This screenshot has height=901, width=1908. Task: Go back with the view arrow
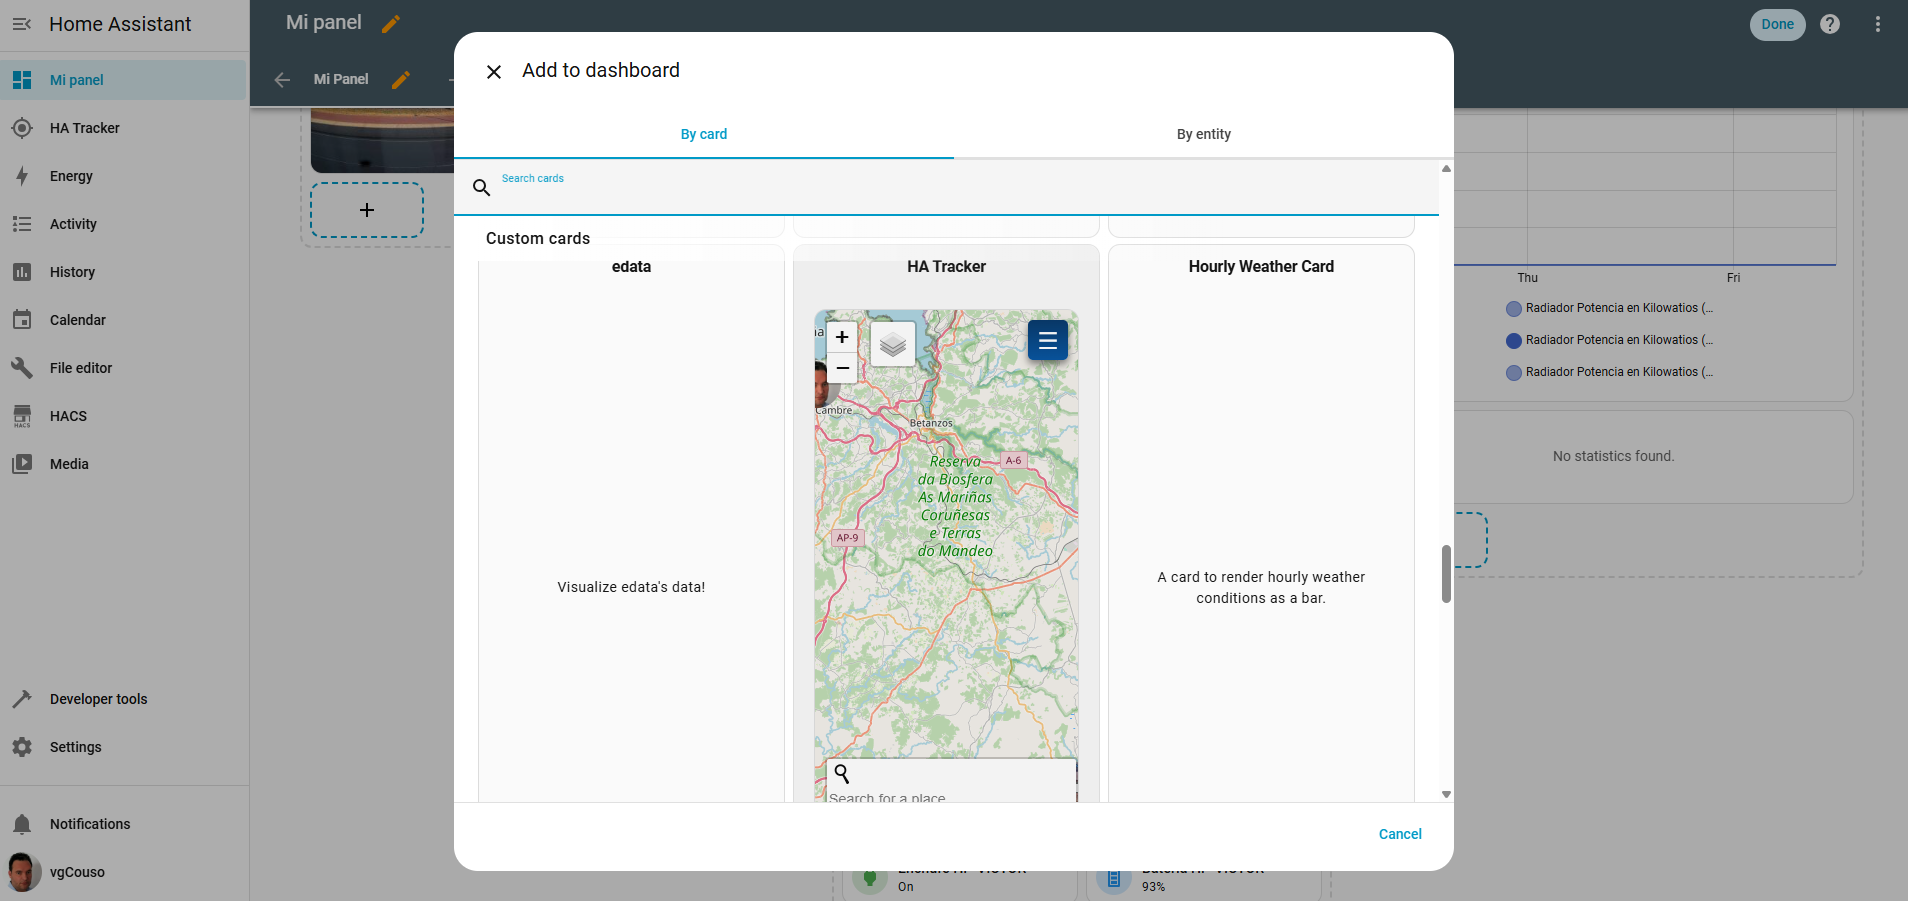tap(282, 79)
